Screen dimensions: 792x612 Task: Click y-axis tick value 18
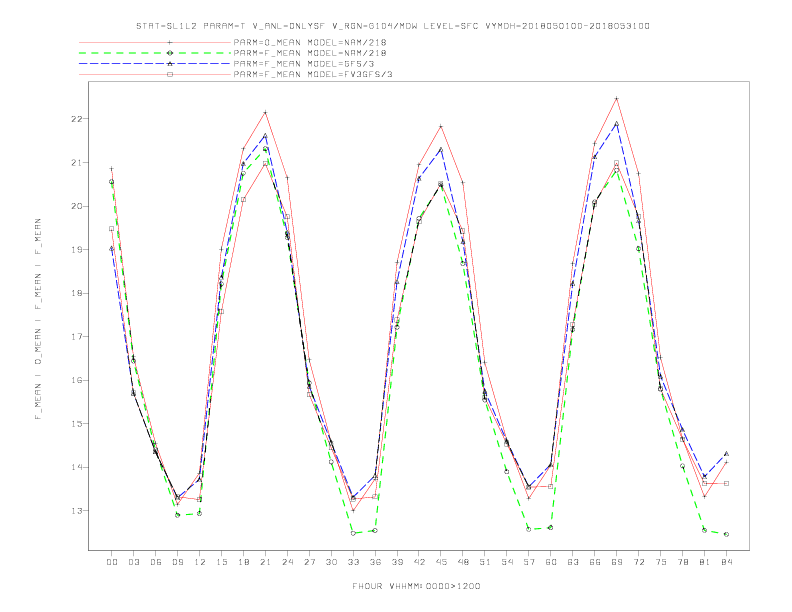point(77,293)
